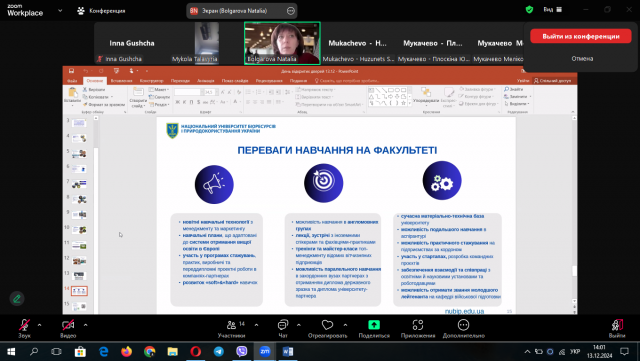Switch to the Показ слайдів ribbon tab
Image resolution: width=640 pixels, height=361 pixels.
point(235,81)
